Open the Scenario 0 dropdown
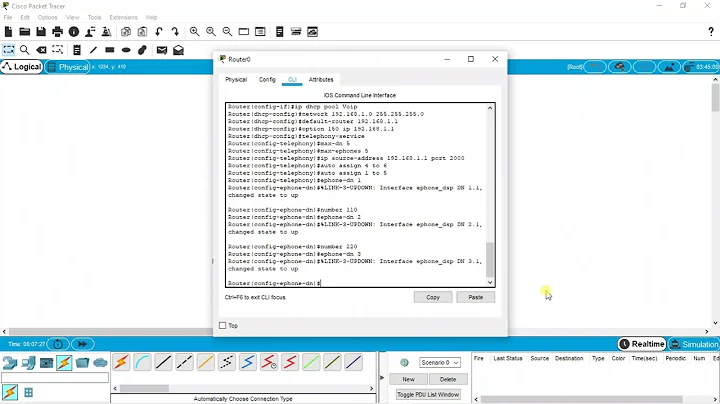The height and width of the screenshot is (404, 720). pos(439,362)
